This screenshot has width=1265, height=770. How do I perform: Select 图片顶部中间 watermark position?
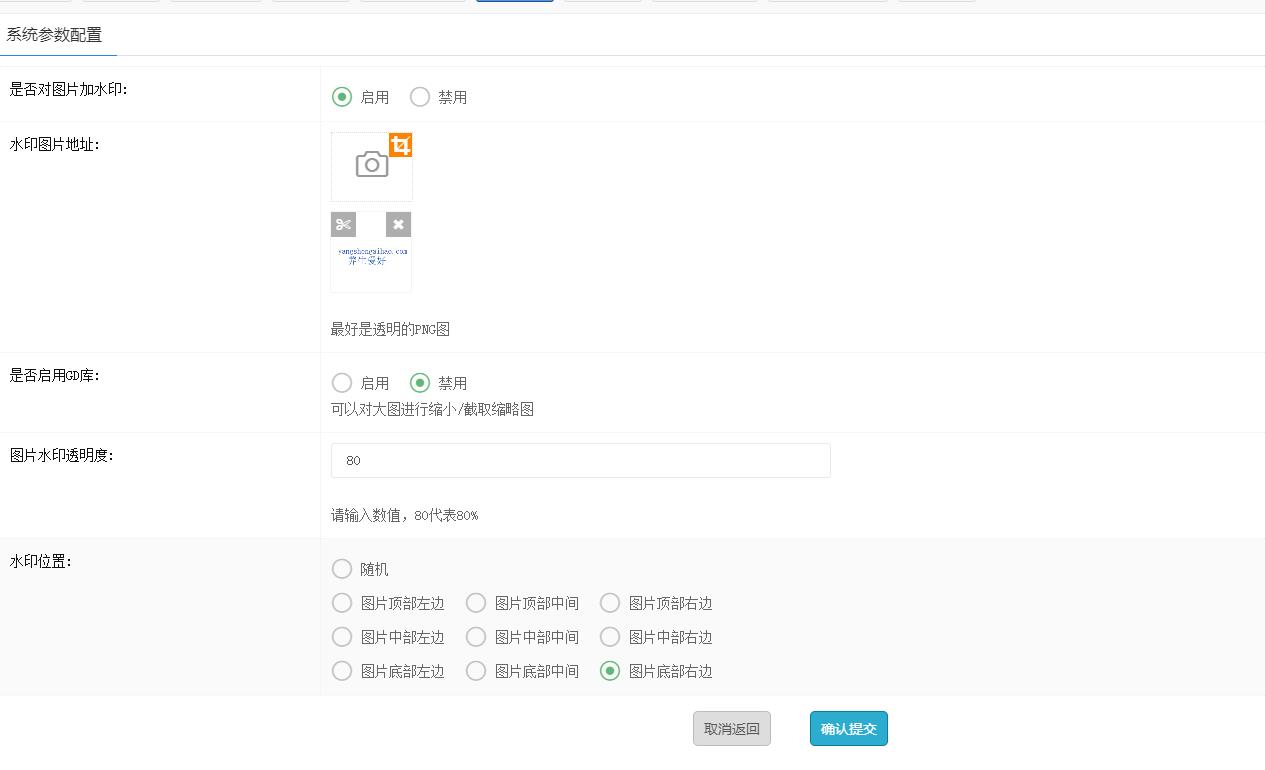[x=476, y=603]
